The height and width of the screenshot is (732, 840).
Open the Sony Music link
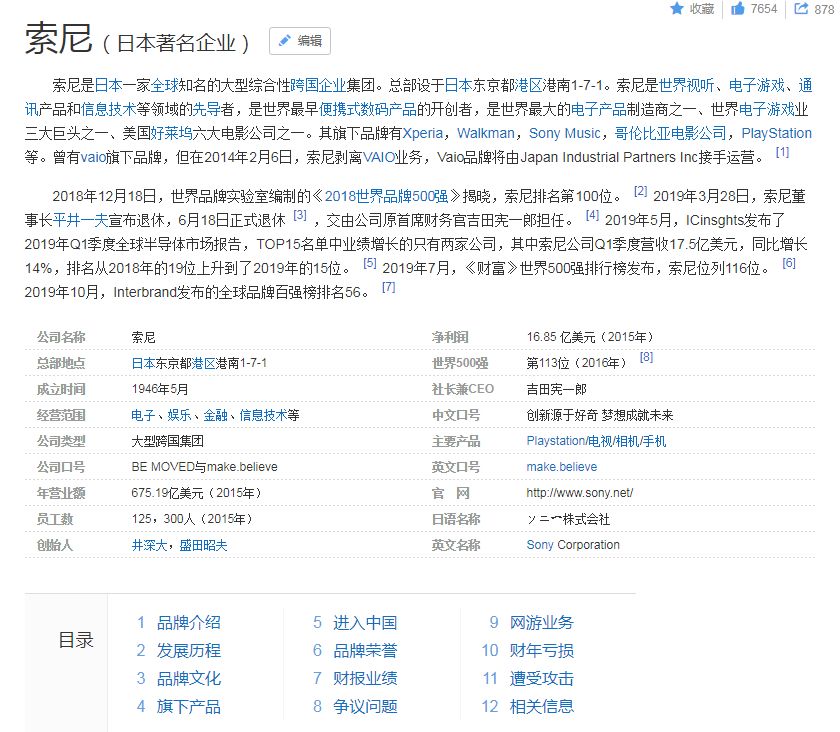[565, 133]
